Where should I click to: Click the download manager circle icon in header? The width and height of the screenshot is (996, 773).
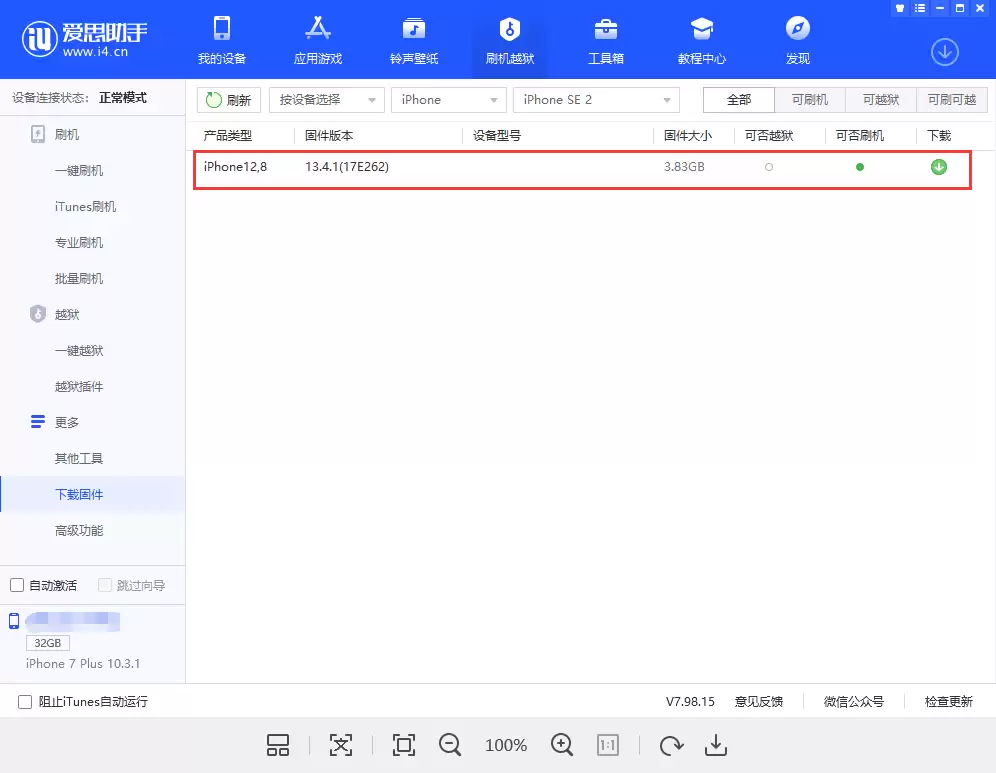point(945,52)
